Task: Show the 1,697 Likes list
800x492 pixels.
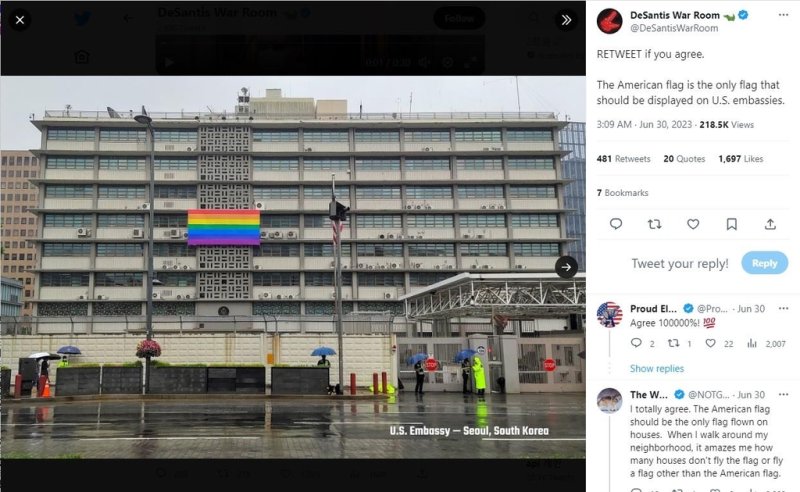Action: coord(741,159)
